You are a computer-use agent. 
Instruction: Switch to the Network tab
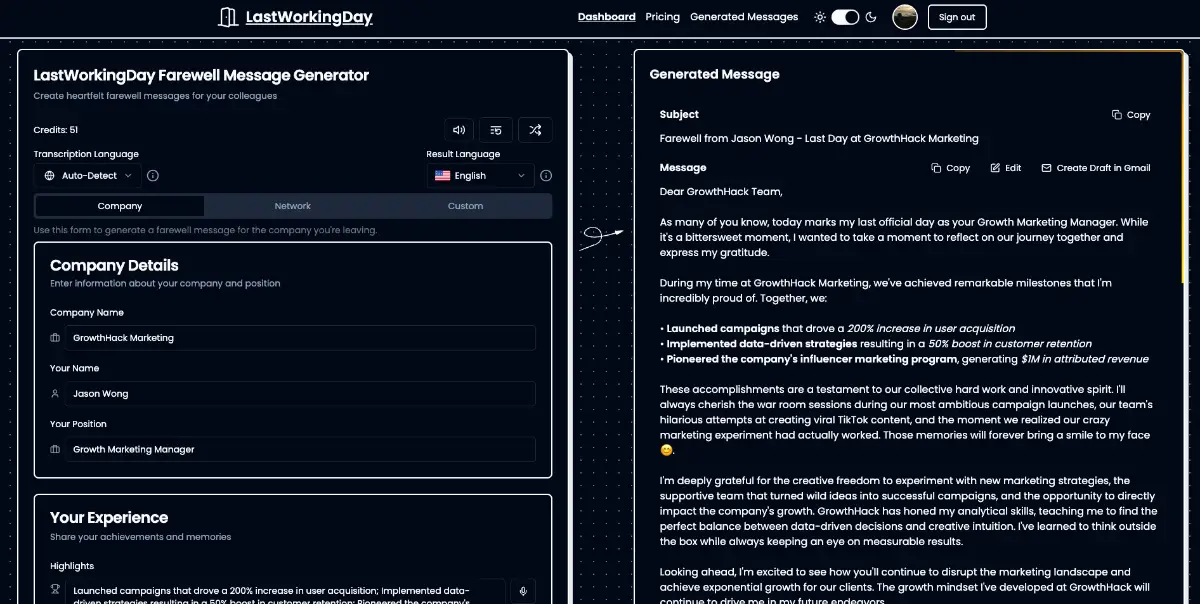(293, 206)
